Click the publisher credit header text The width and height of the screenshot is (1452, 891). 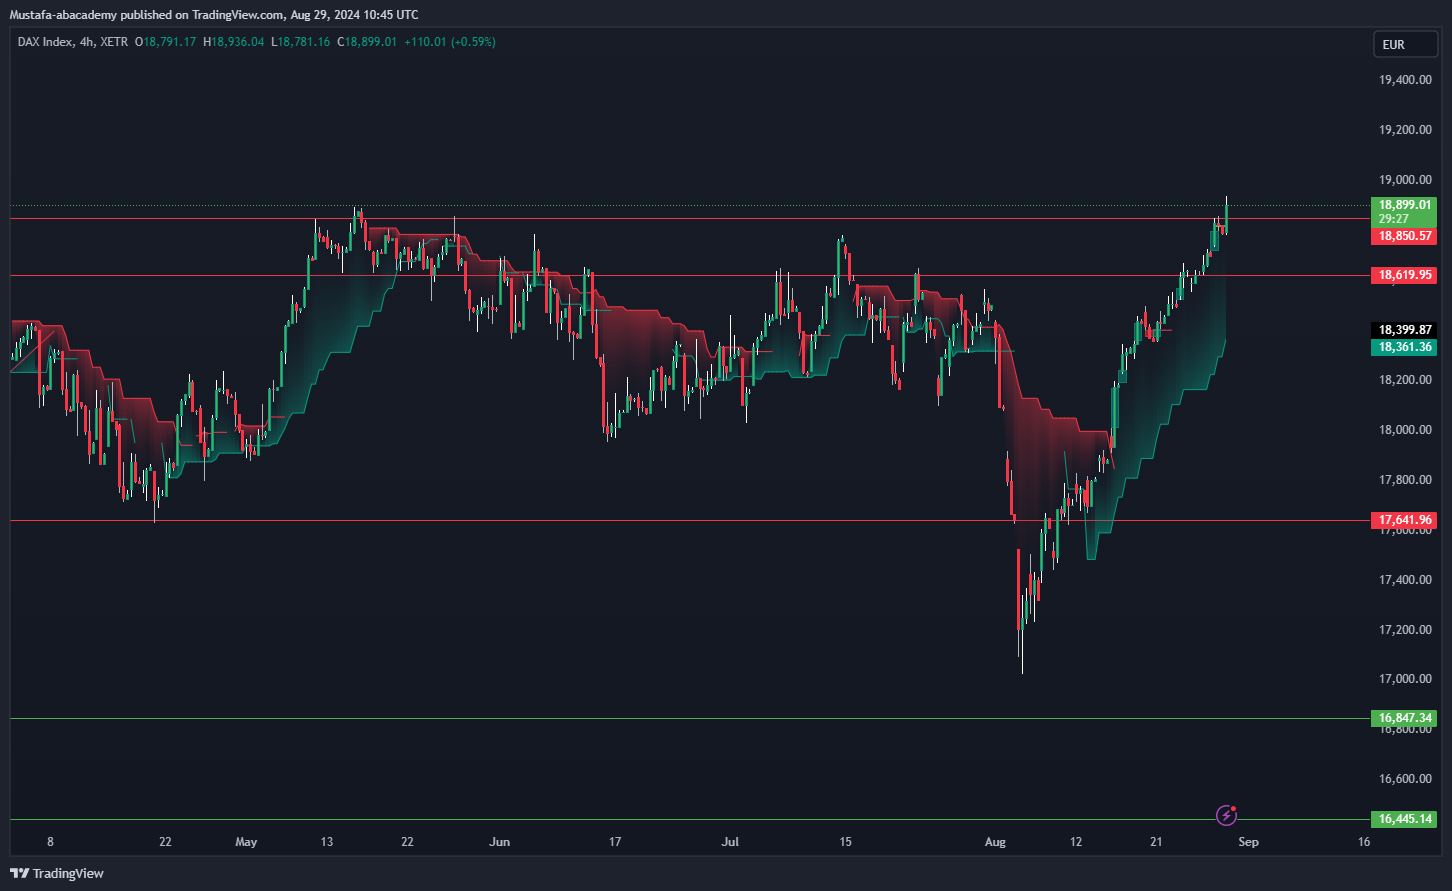click(x=215, y=15)
